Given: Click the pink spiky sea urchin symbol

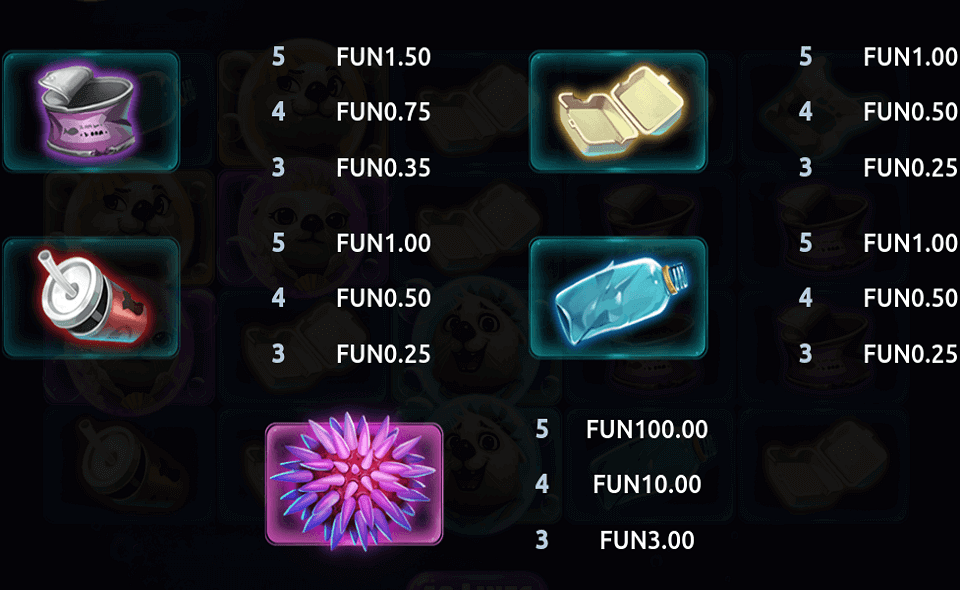Looking at the screenshot, I should coord(354,484).
